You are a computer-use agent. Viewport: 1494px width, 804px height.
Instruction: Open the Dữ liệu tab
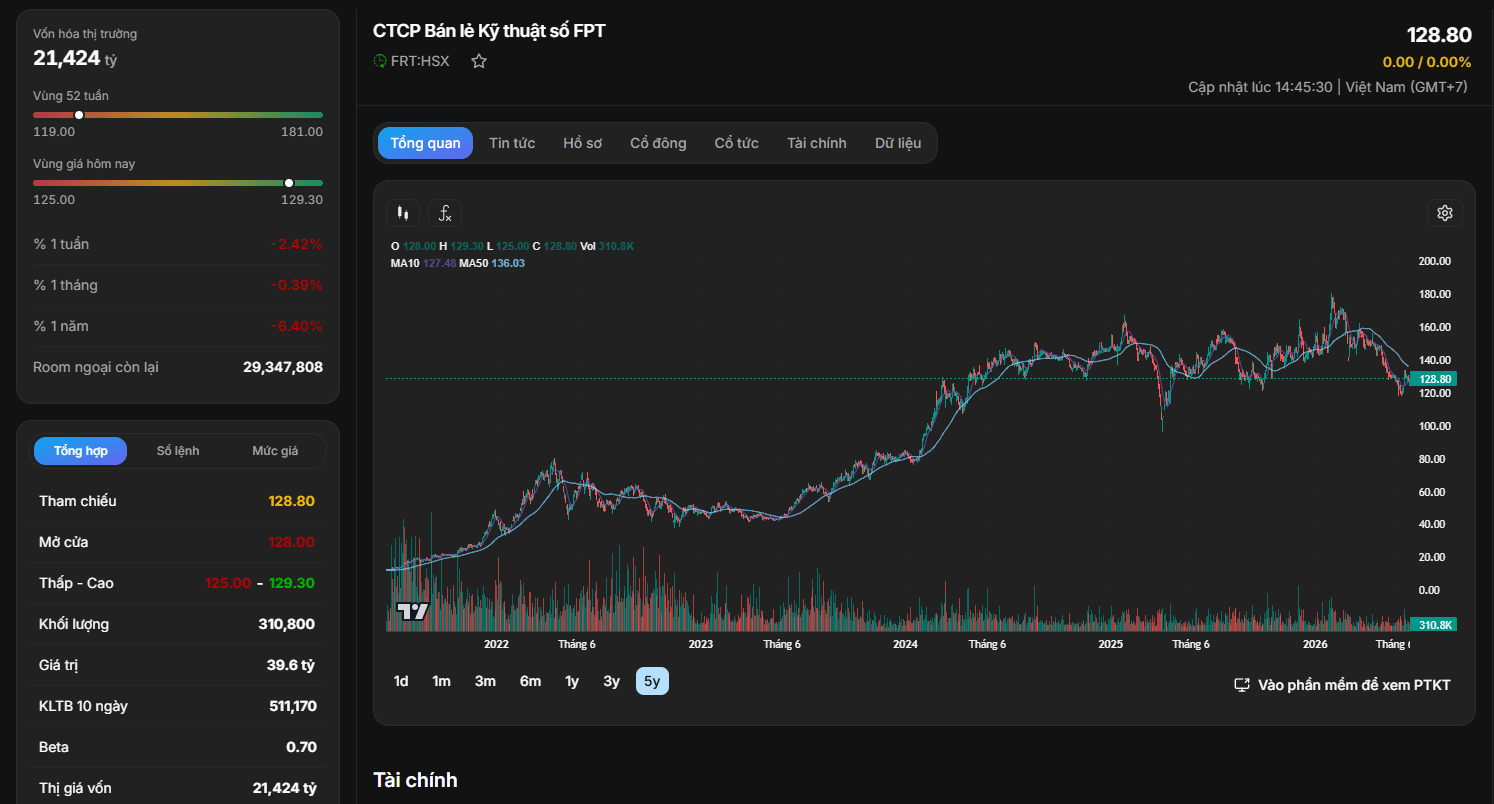point(898,143)
